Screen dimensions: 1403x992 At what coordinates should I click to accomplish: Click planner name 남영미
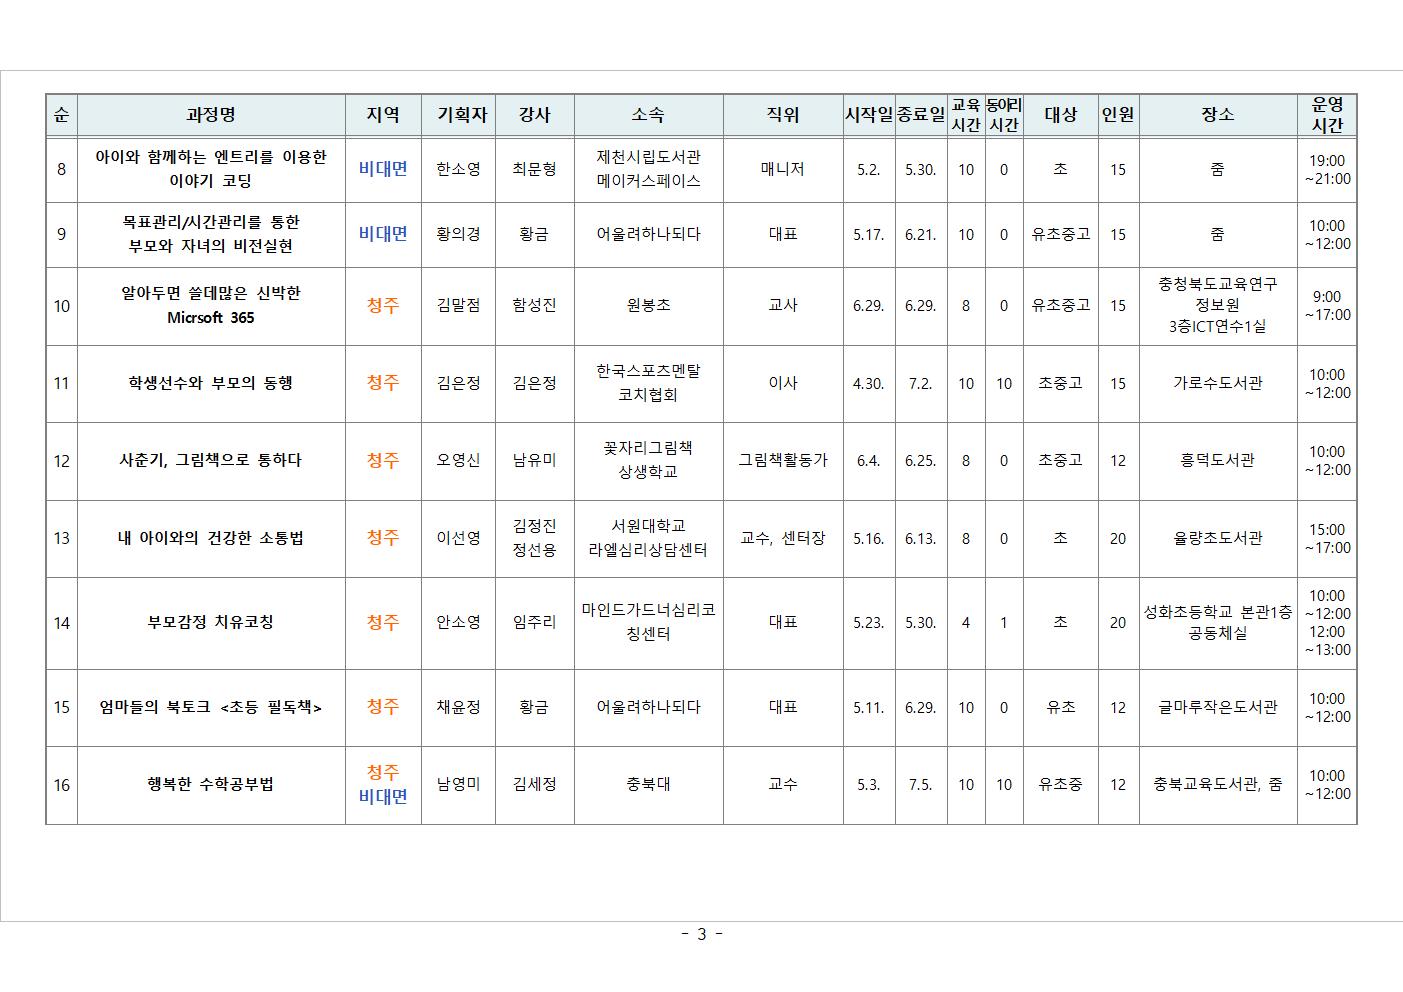(x=458, y=784)
